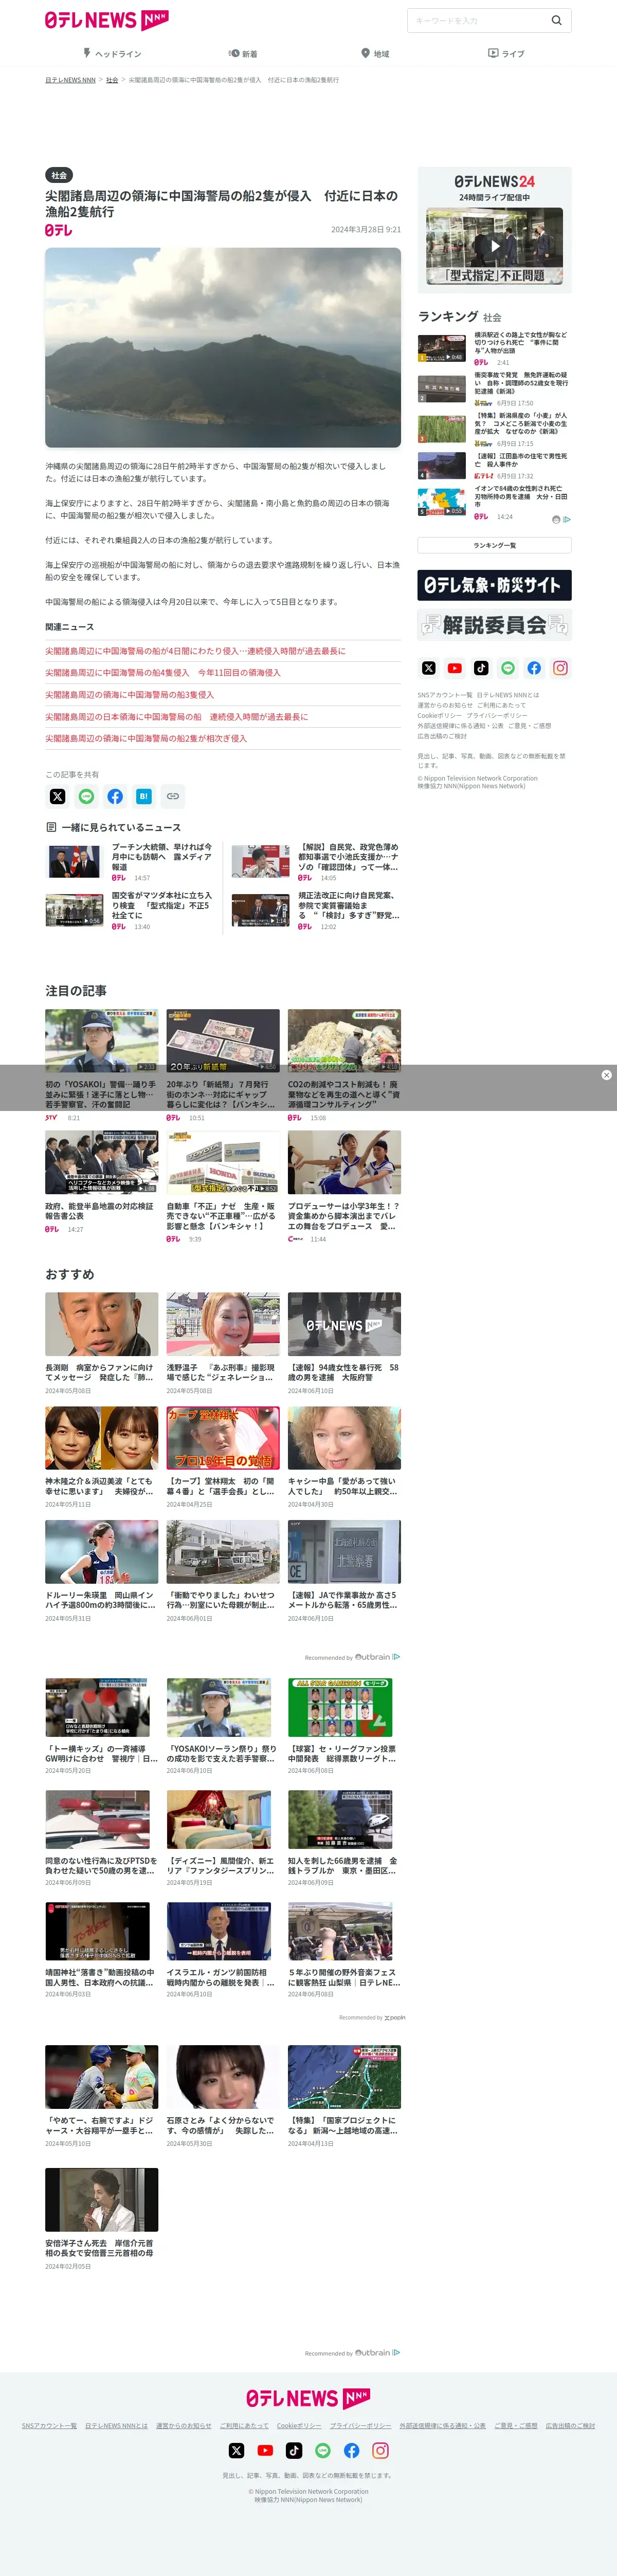Open LINE icon in right sidebar
This screenshot has height=2576, width=617.
508,668
